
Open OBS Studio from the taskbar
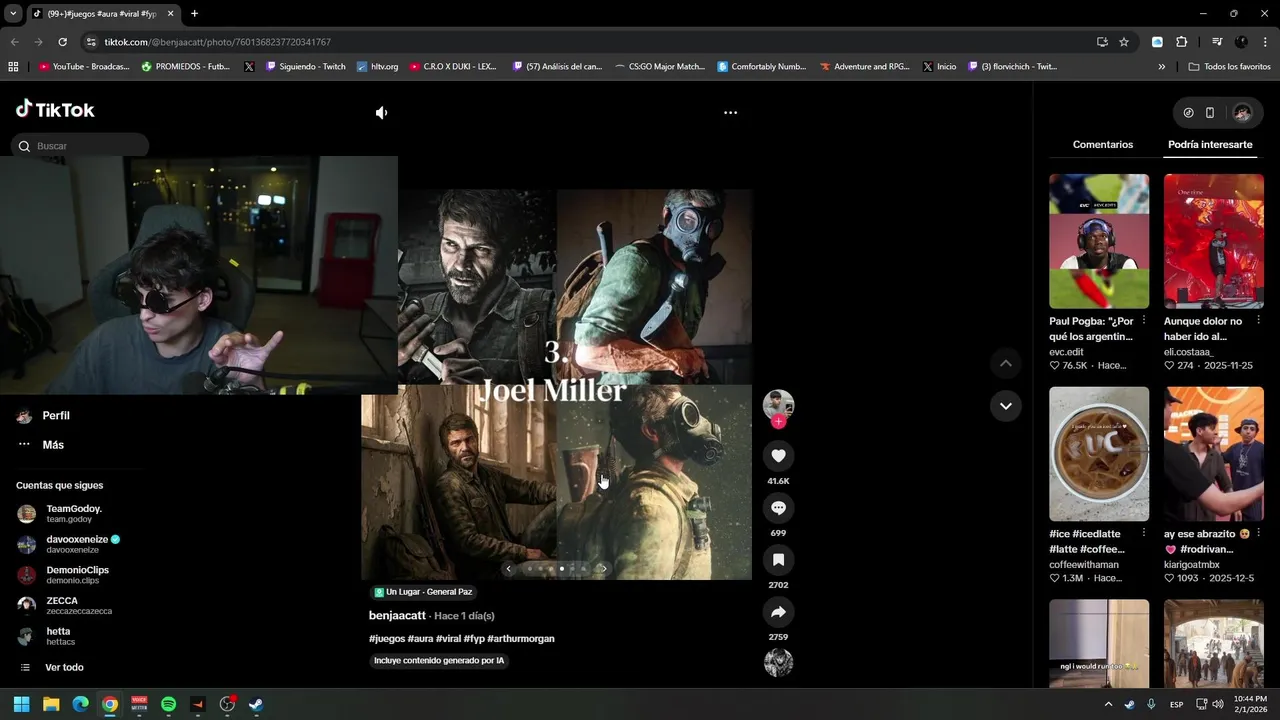click(227, 704)
